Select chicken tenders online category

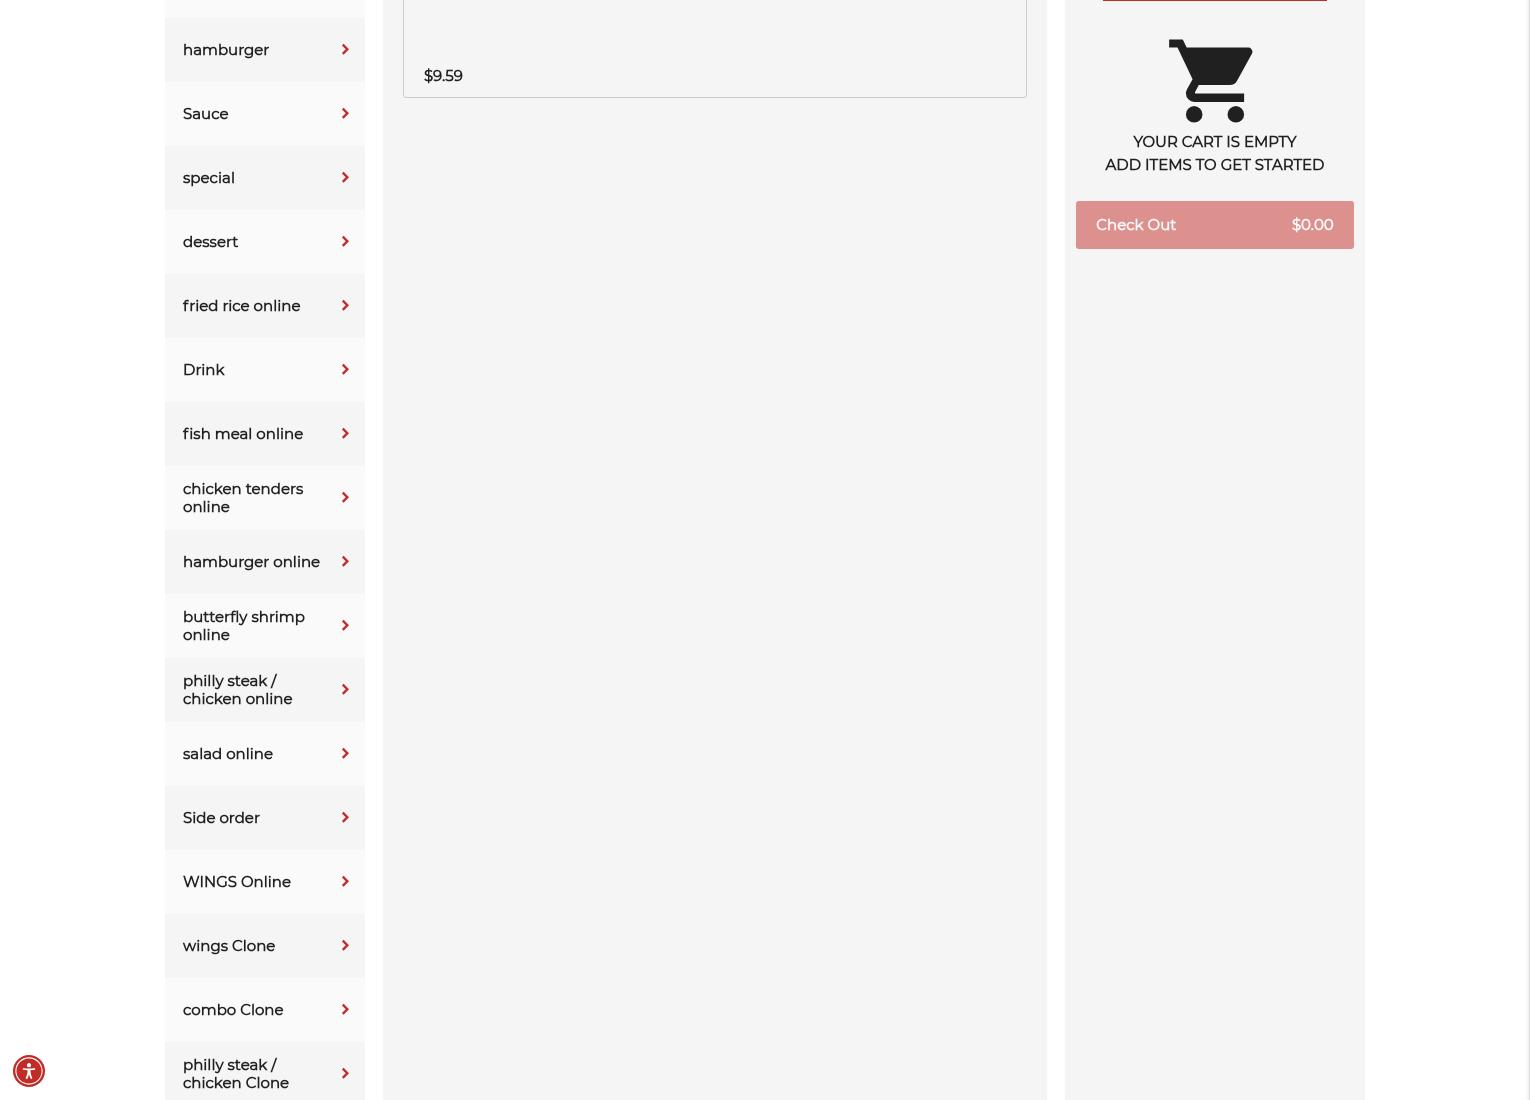(265, 498)
